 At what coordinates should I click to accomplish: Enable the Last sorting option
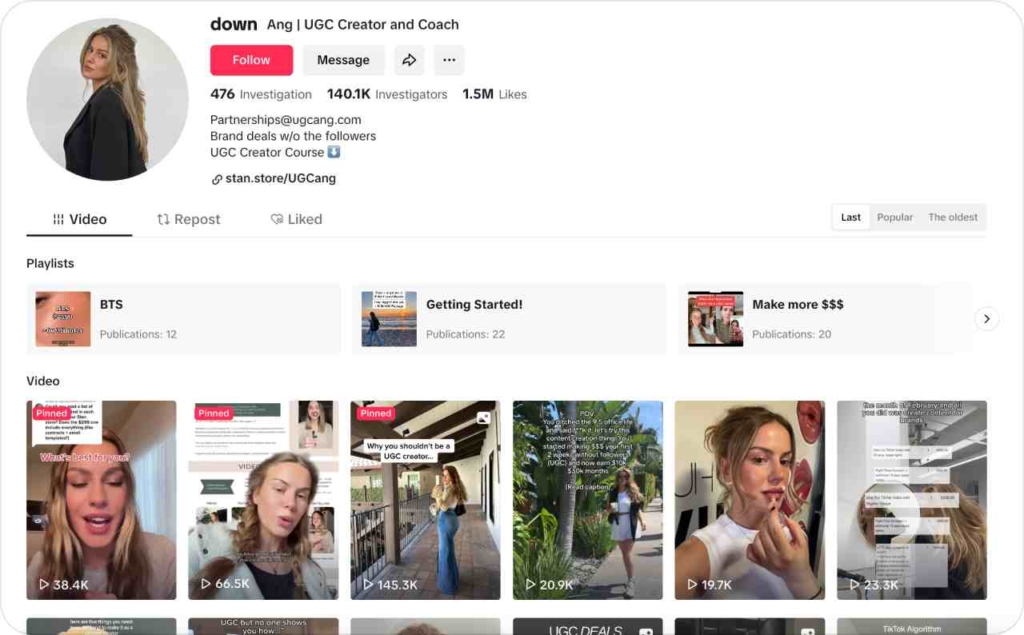coord(850,217)
